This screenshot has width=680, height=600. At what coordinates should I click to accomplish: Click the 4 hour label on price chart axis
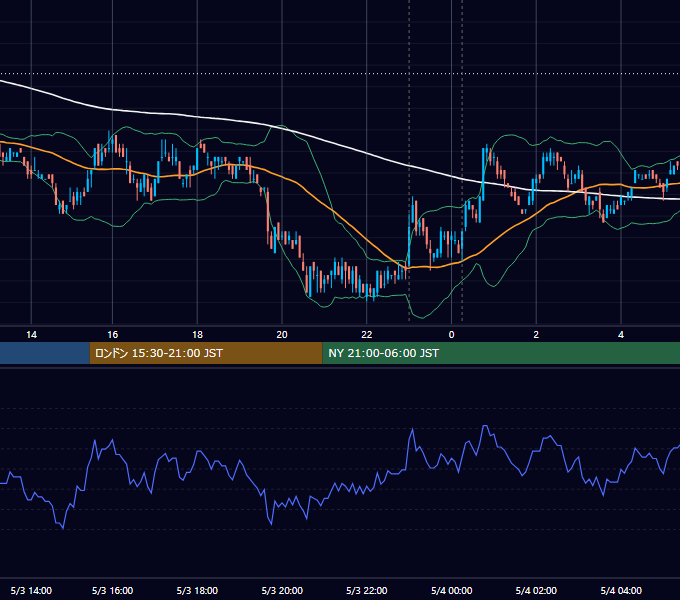pos(621,335)
